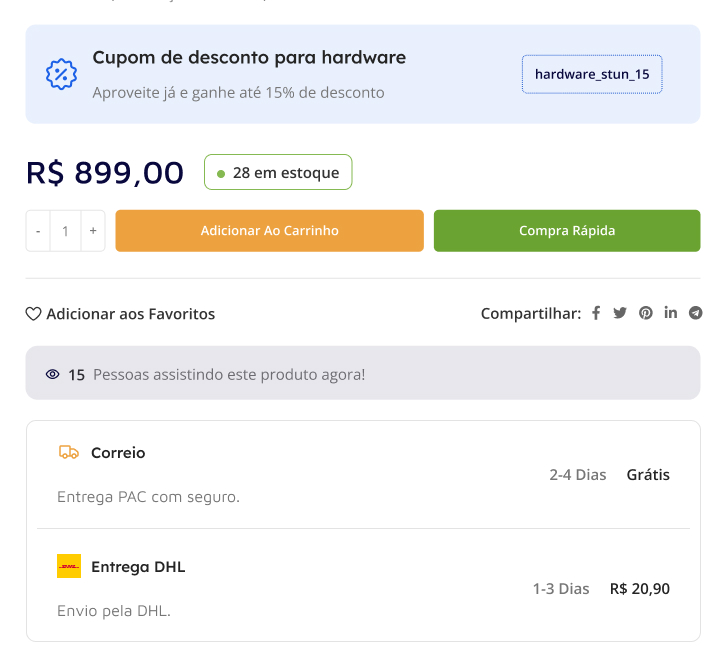The width and height of the screenshot is (728, 667).
Task: Share product on Twitter
Action: [620, 313]
